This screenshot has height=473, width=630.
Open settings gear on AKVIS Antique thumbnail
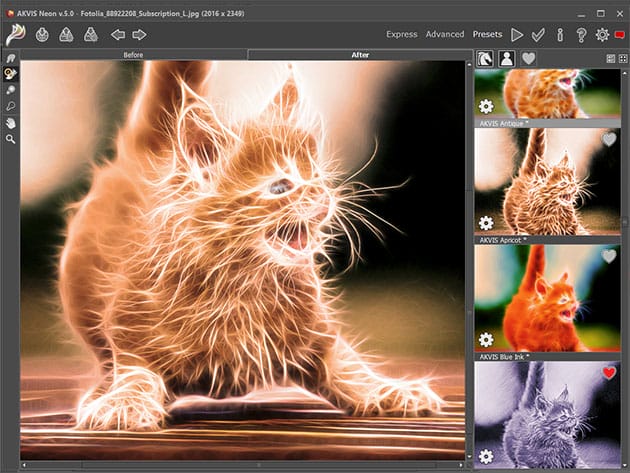click(486, 223)
